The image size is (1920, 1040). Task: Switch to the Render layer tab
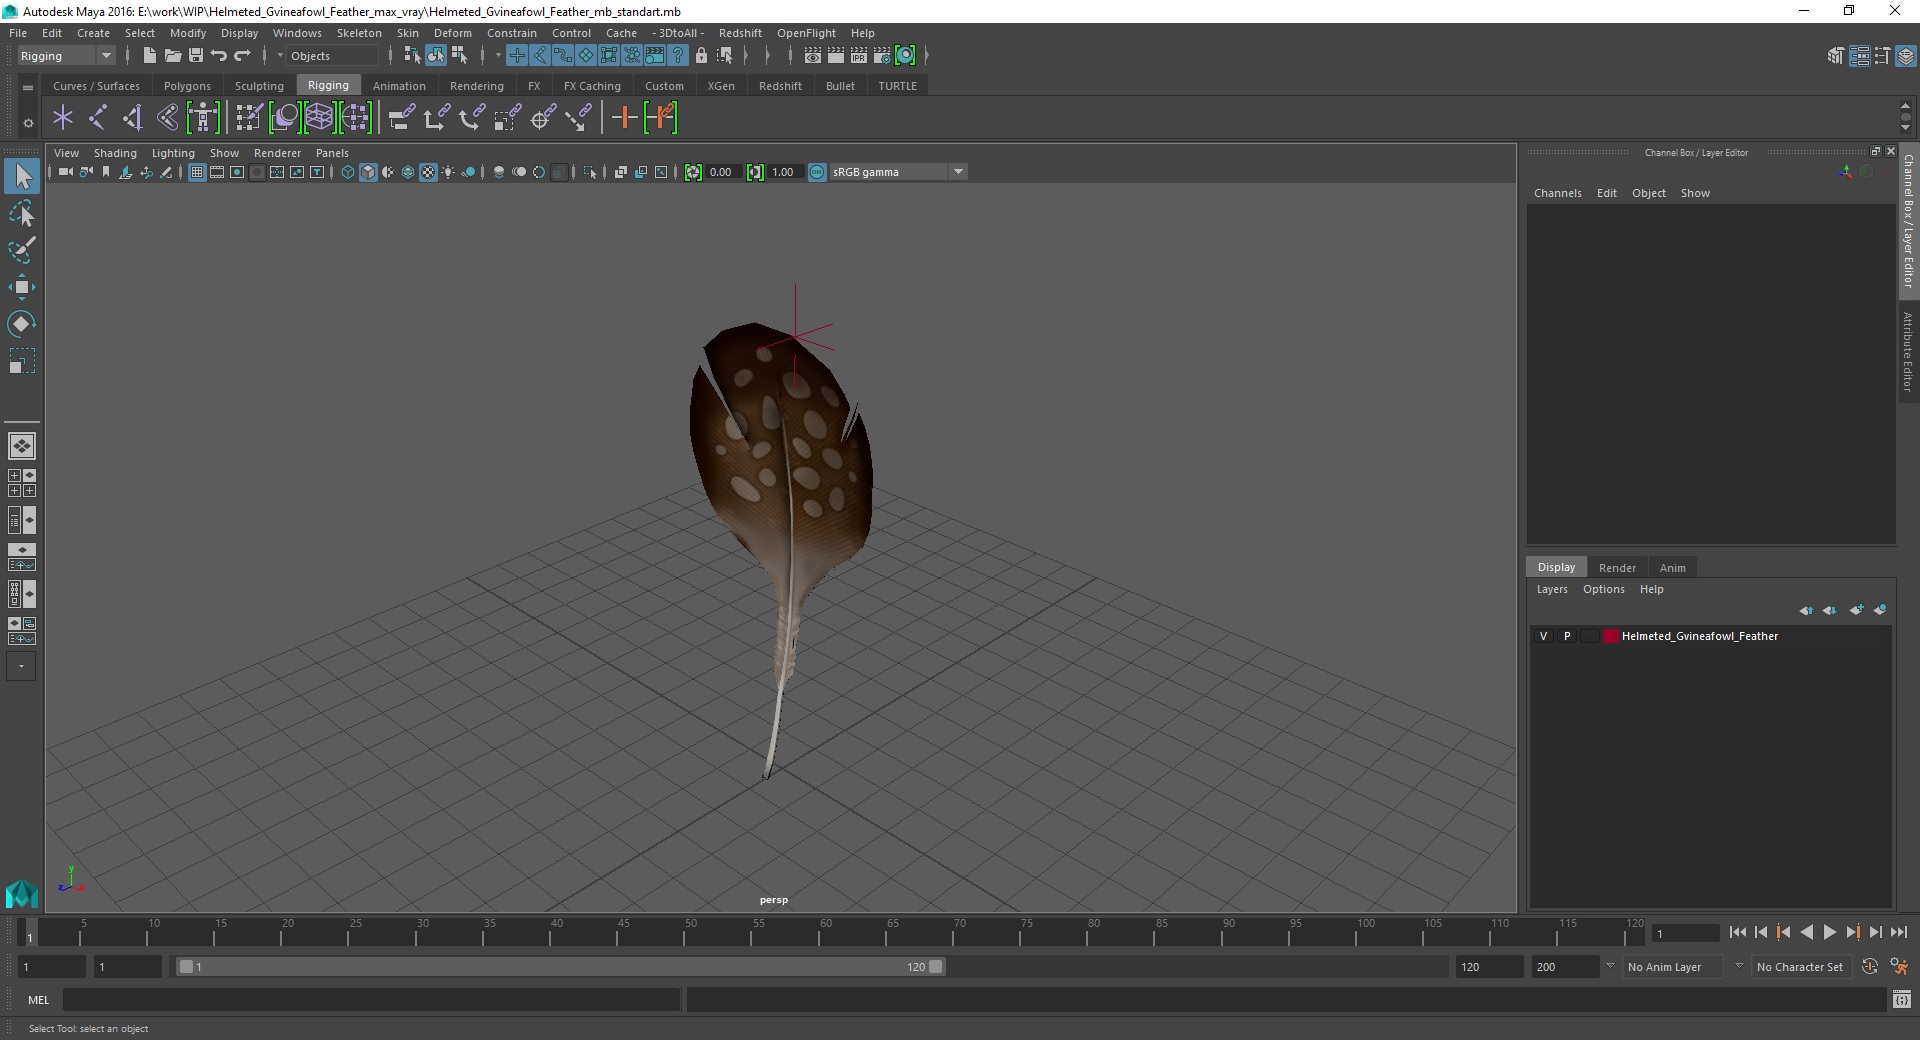click(x=1617, y=568)
